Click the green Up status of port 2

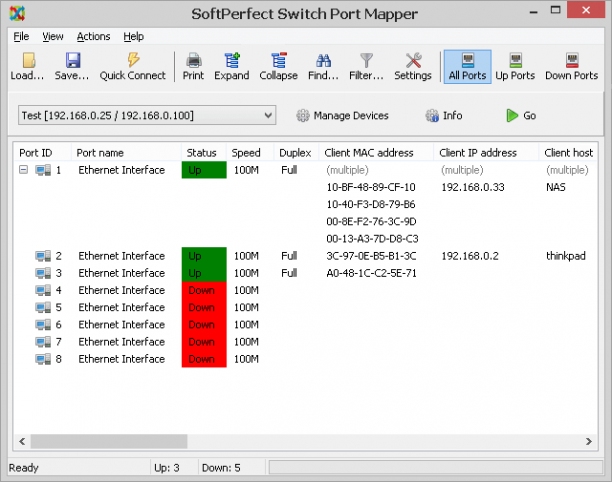click(x=204, y=256)
